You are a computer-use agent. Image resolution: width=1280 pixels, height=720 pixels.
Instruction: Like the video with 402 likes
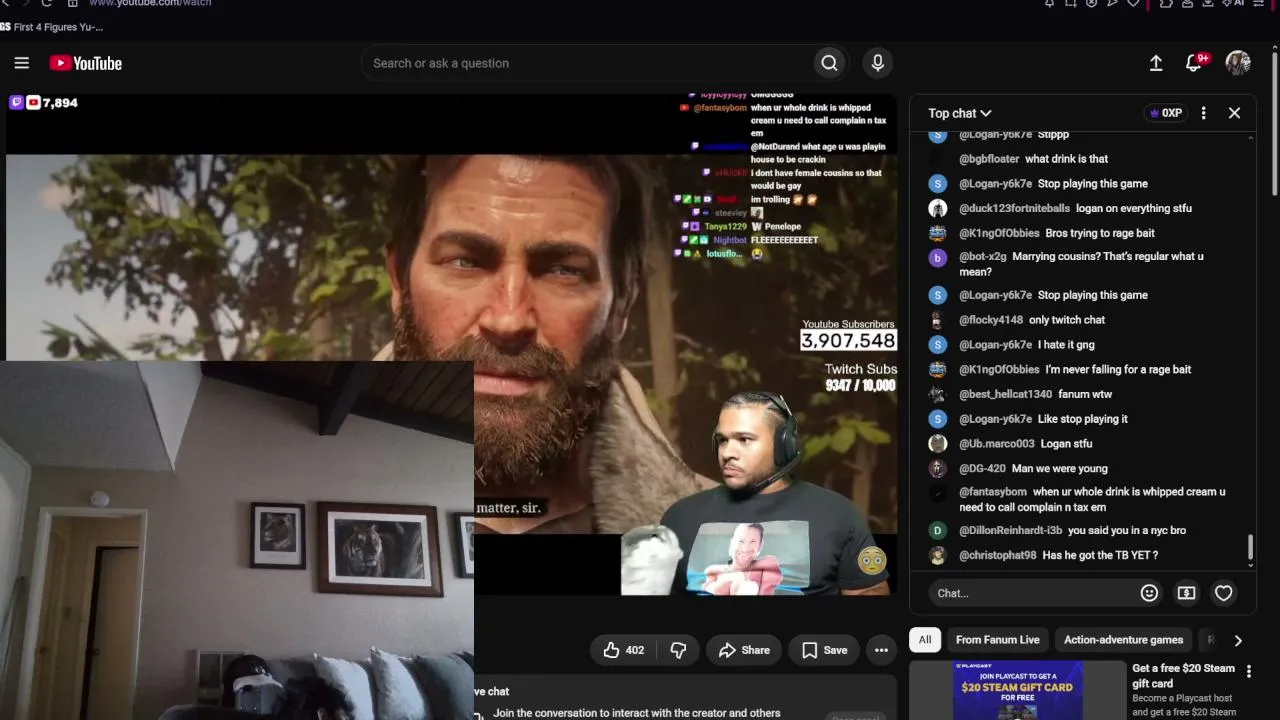pos(623,650)
